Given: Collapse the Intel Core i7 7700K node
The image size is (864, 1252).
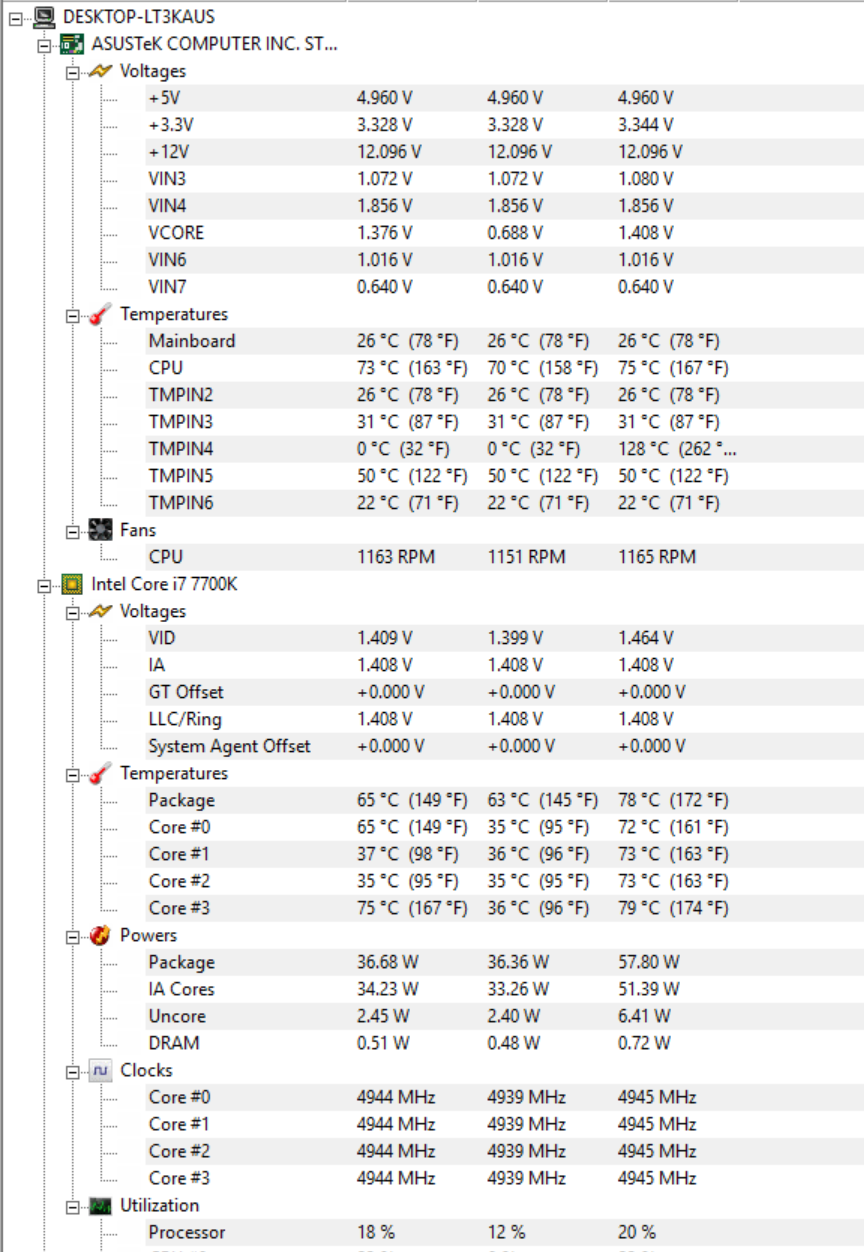Looking at the screenshot, I should (44, 584).
